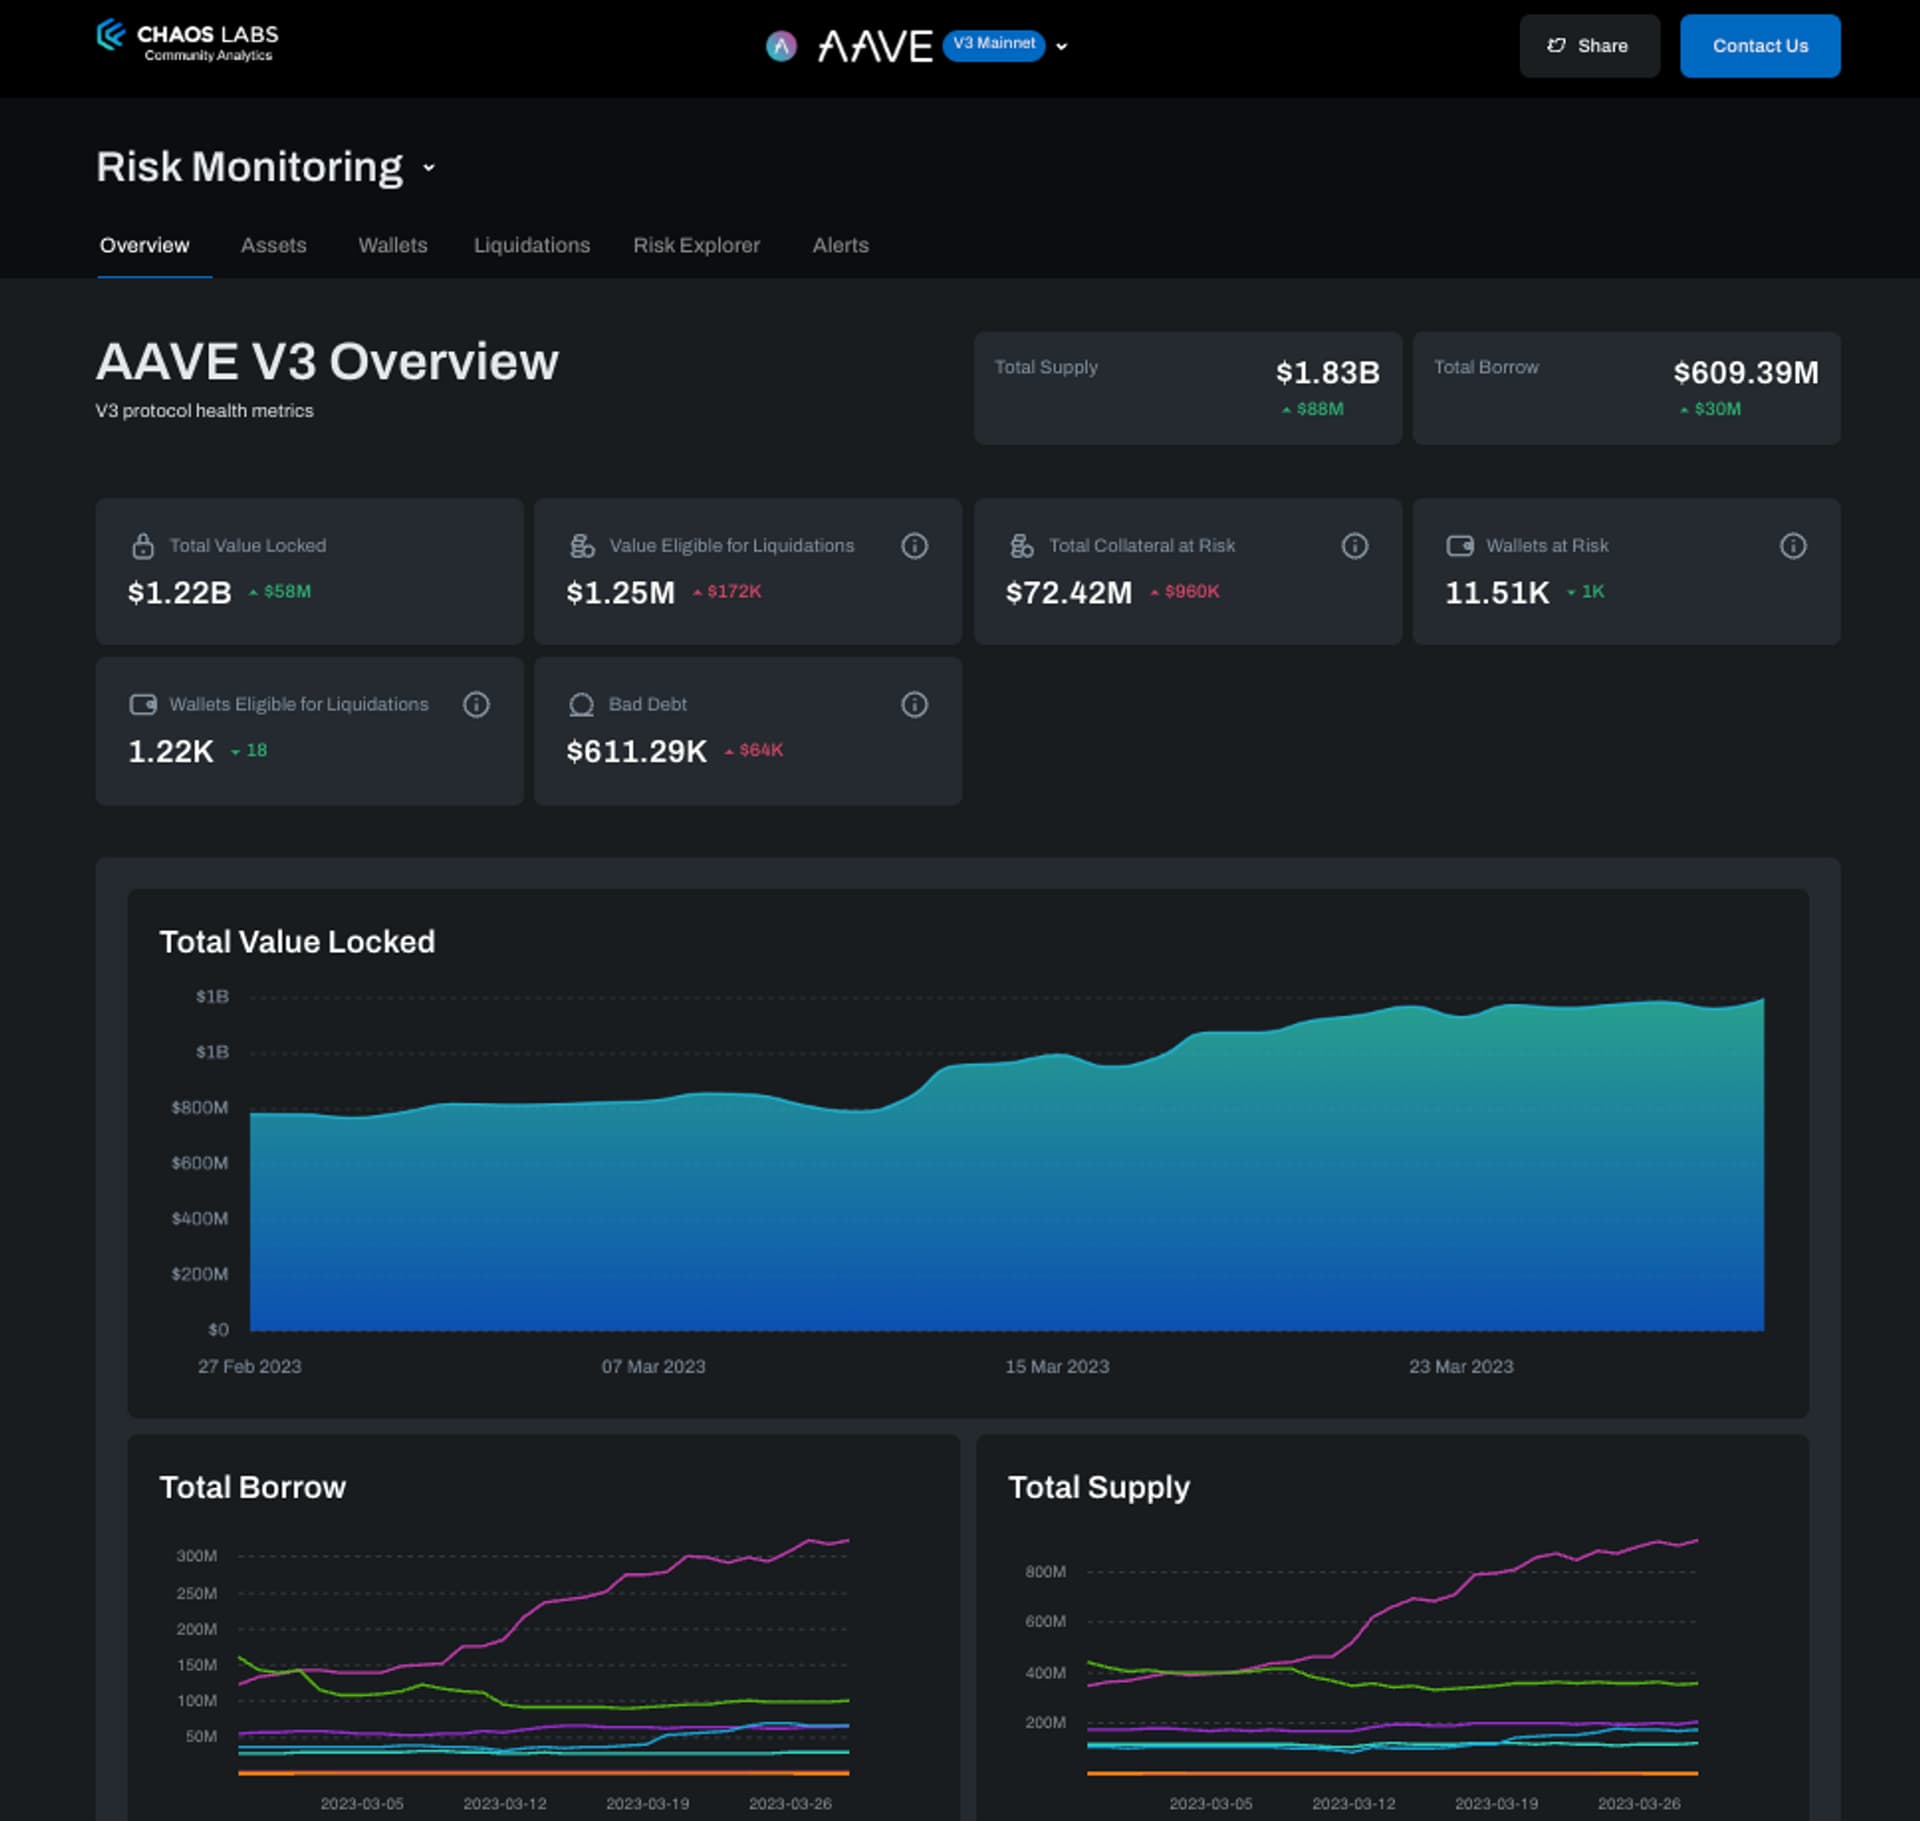Click the AAVE V3 Overview heading
Viewport: 1920px width, 1821px height.
[327, 362]
